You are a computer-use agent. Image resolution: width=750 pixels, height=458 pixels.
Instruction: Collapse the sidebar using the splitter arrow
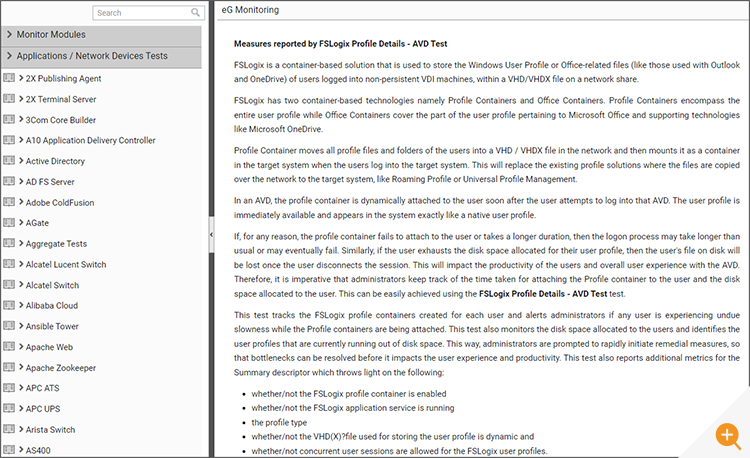(x=211, y=235)
